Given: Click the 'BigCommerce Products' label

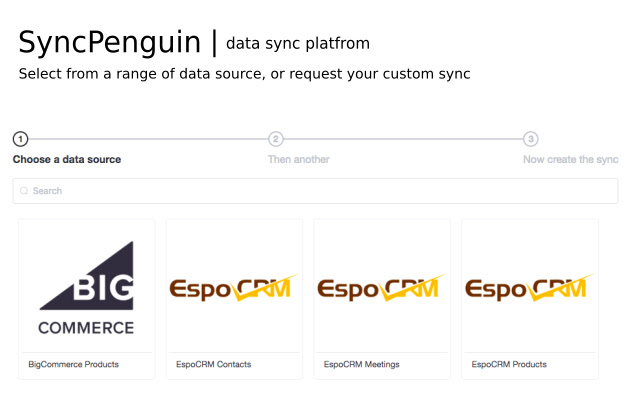Looking at the screenshot, I should click(x=73, y=364).
